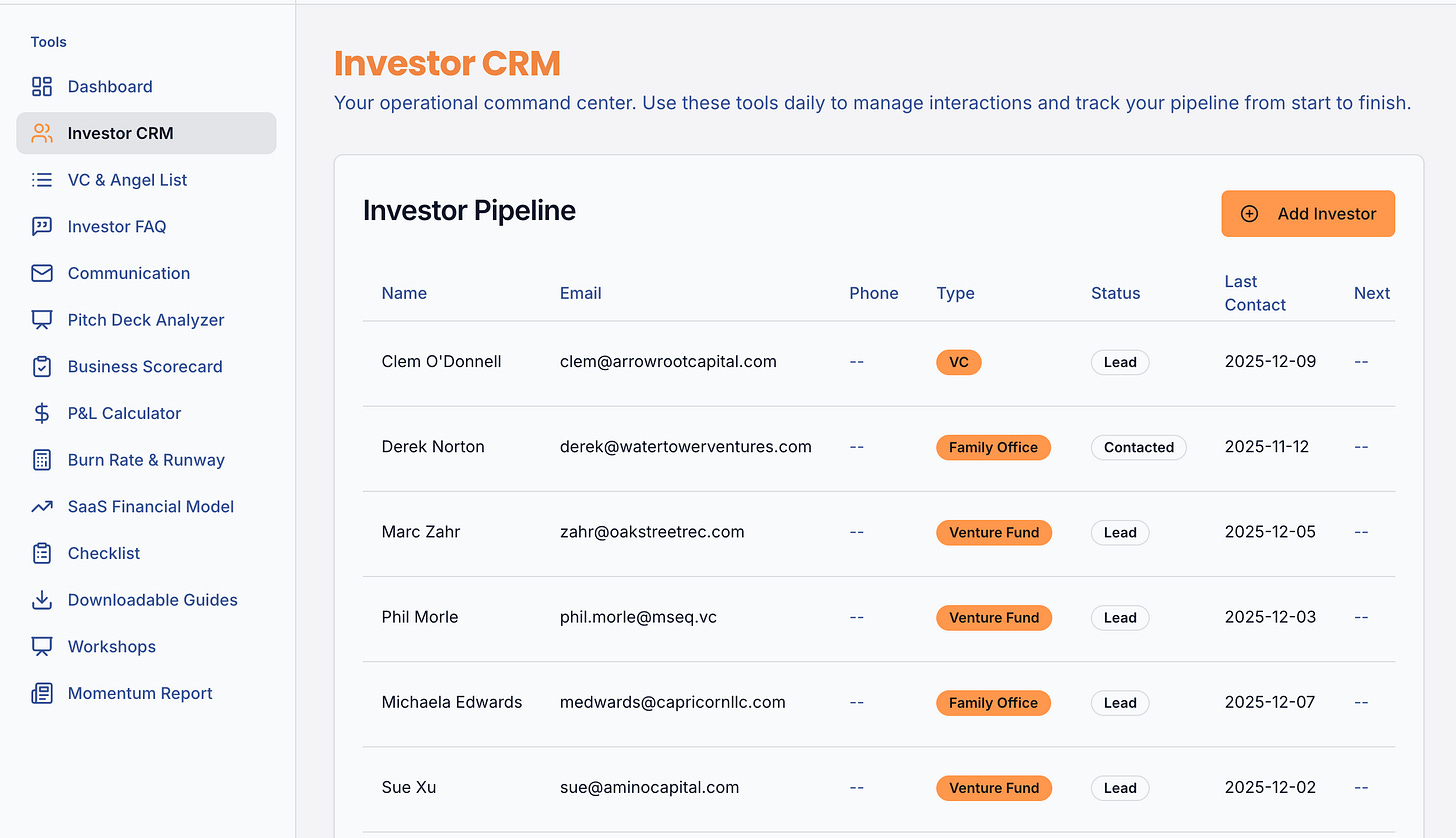This screenshot has width=1456, height=838.
Task: Select Sue Xu's Lead status badge
Action: click(1119, 788)
